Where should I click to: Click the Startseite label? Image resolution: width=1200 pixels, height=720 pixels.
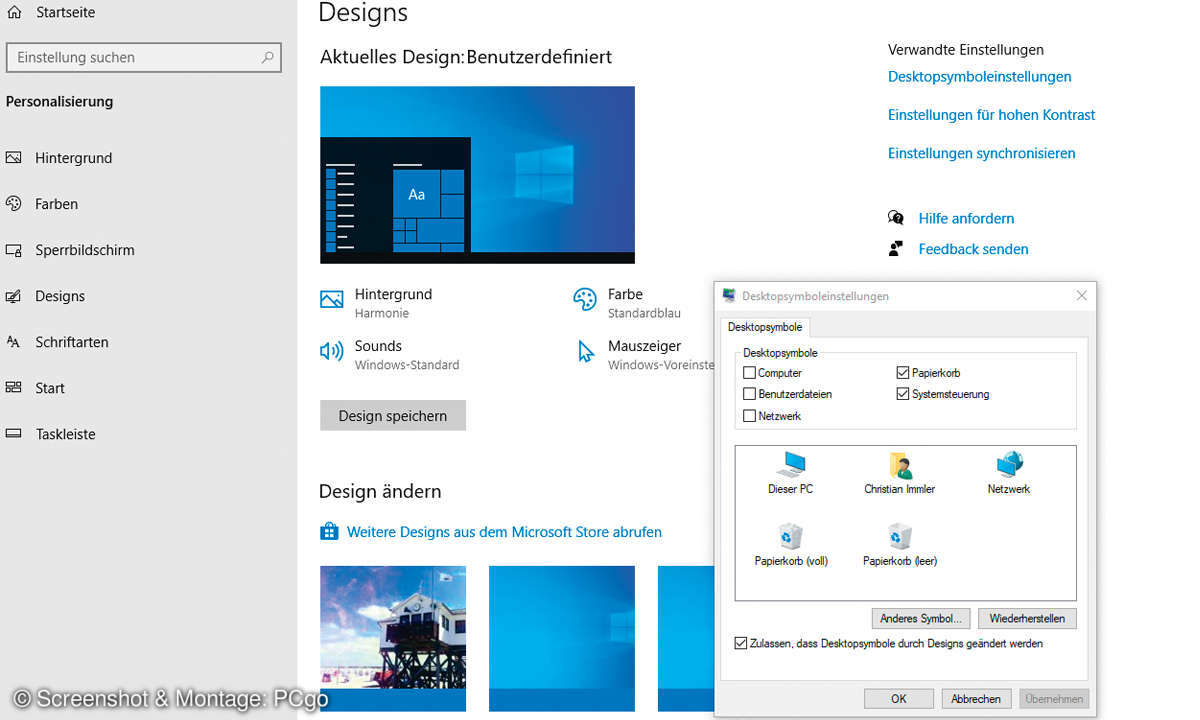(x=68, y=13)
